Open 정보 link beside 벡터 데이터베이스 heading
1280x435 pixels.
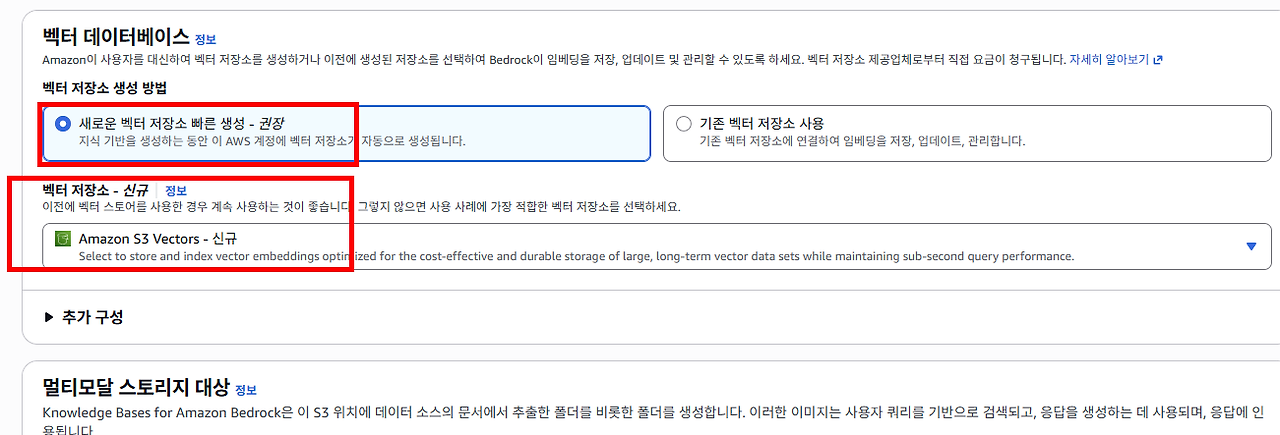[205, 40]
